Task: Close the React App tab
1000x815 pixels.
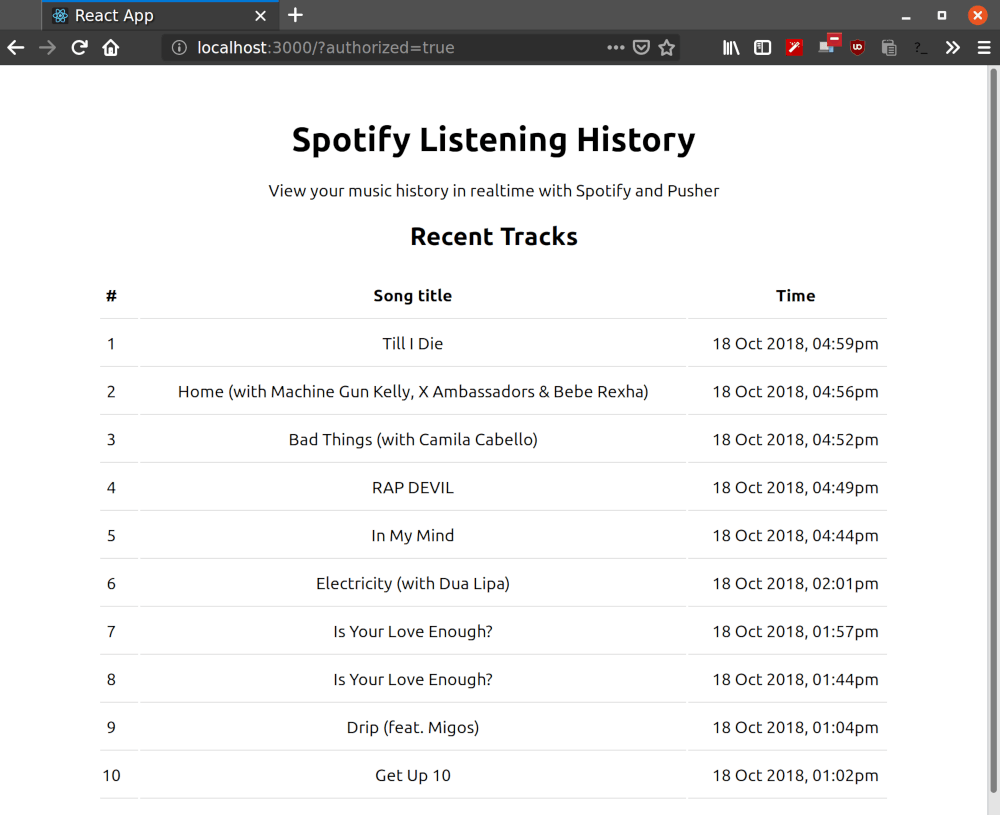Action: click(x=260, y=16)
